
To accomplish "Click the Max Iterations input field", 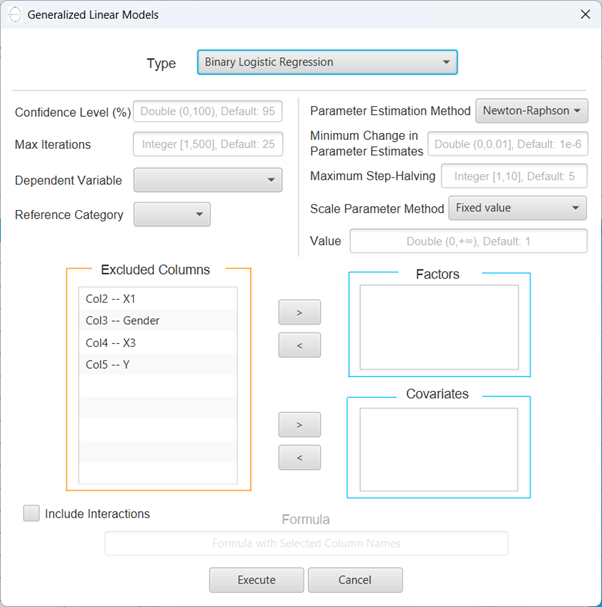I will [208, 144].
